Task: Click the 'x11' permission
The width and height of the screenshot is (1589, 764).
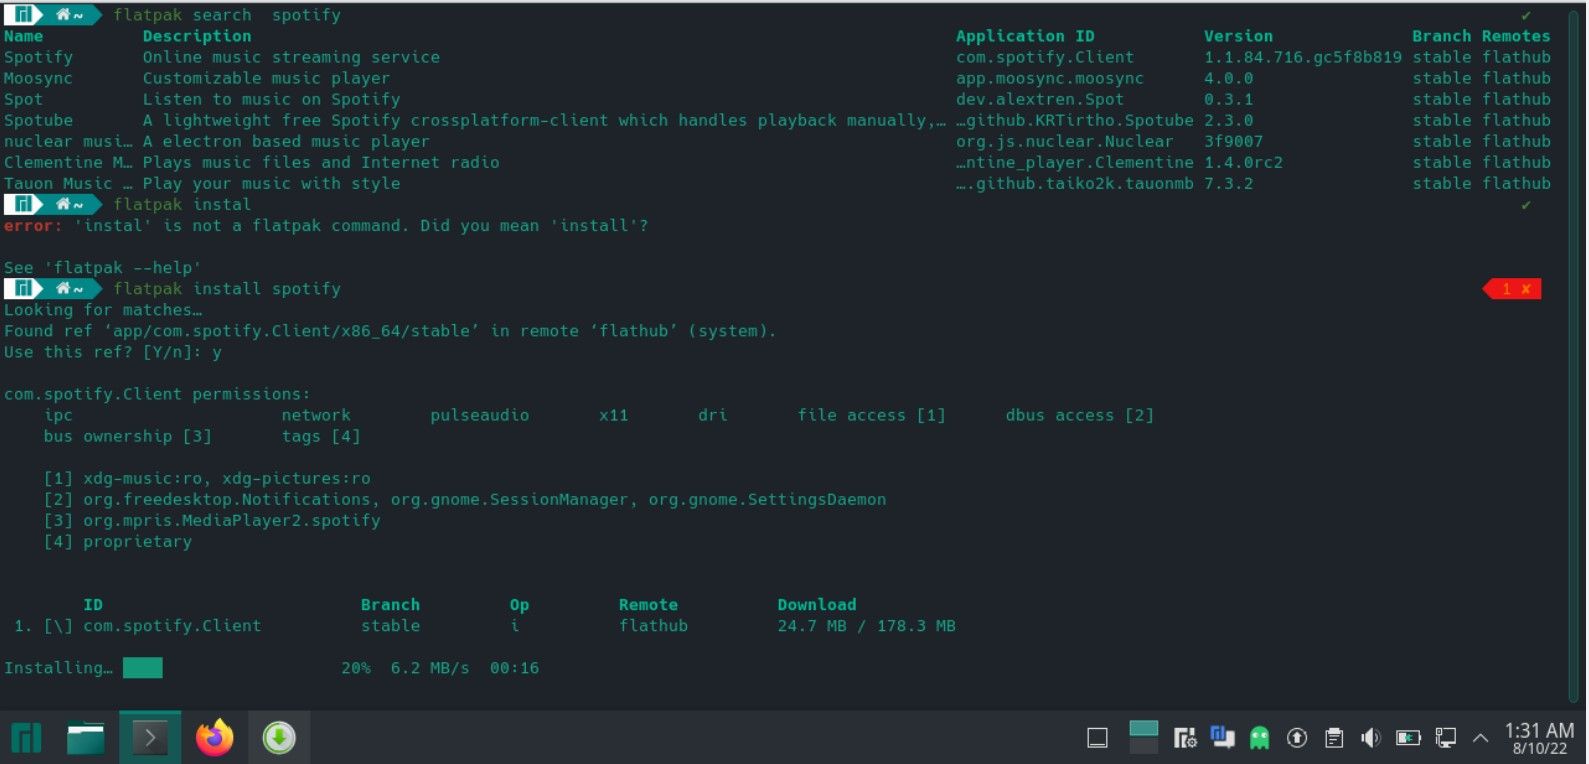Action: tap(614, 415)
